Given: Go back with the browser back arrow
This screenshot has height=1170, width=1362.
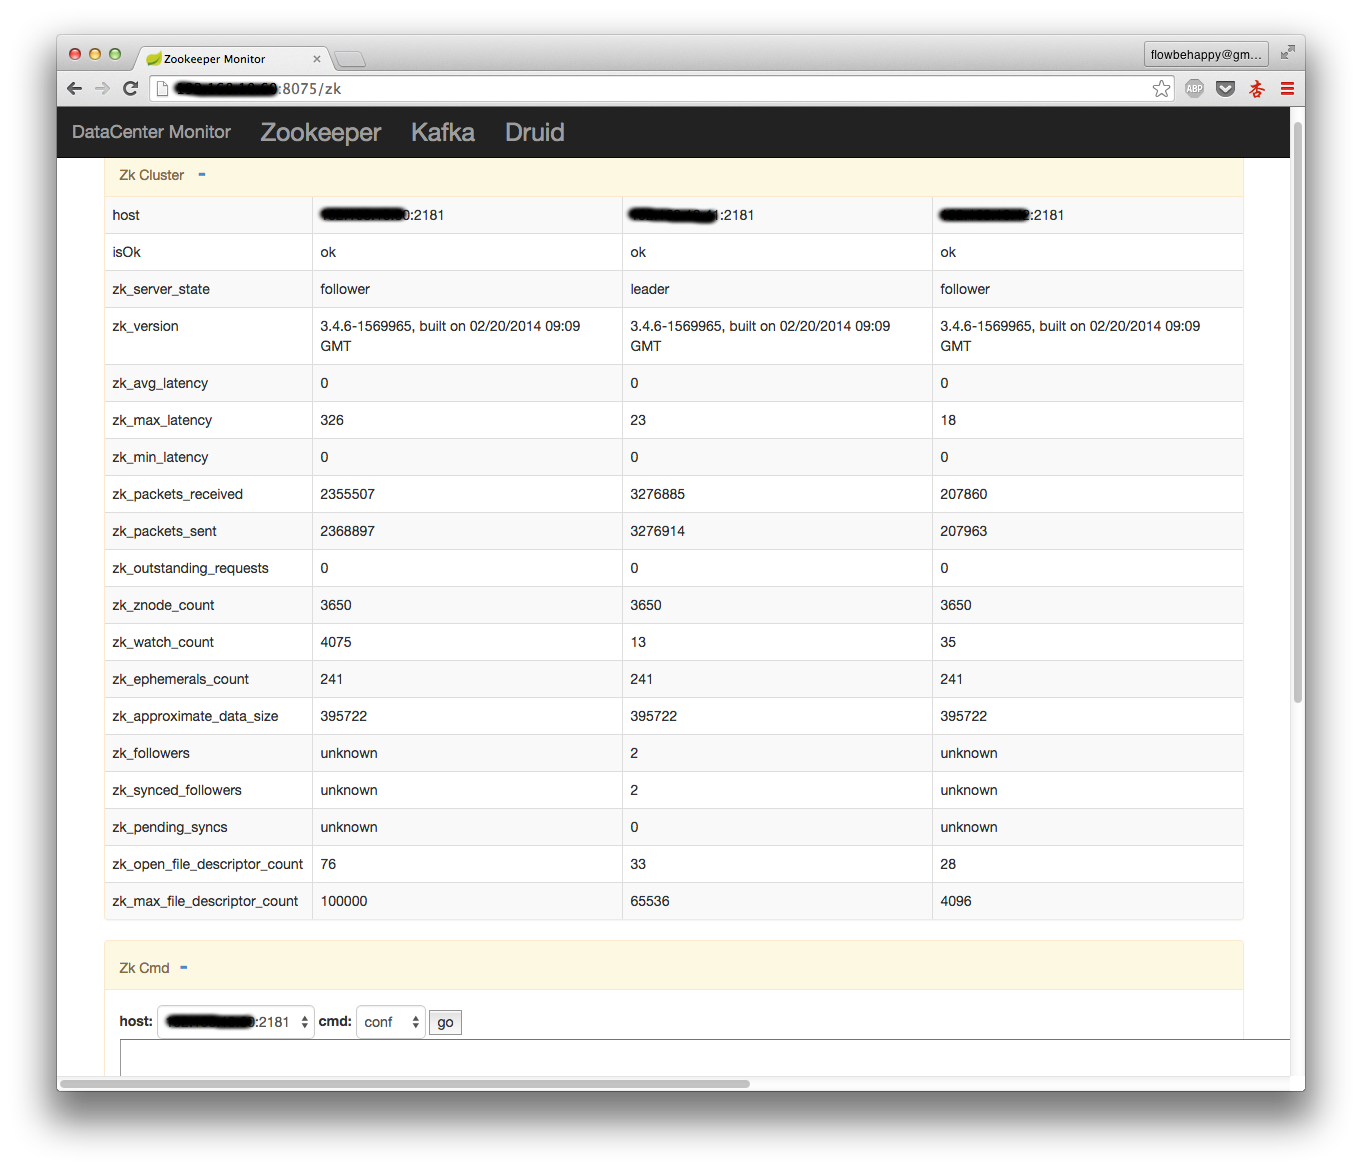Looking at the screenshot, I should click(74, 88).
